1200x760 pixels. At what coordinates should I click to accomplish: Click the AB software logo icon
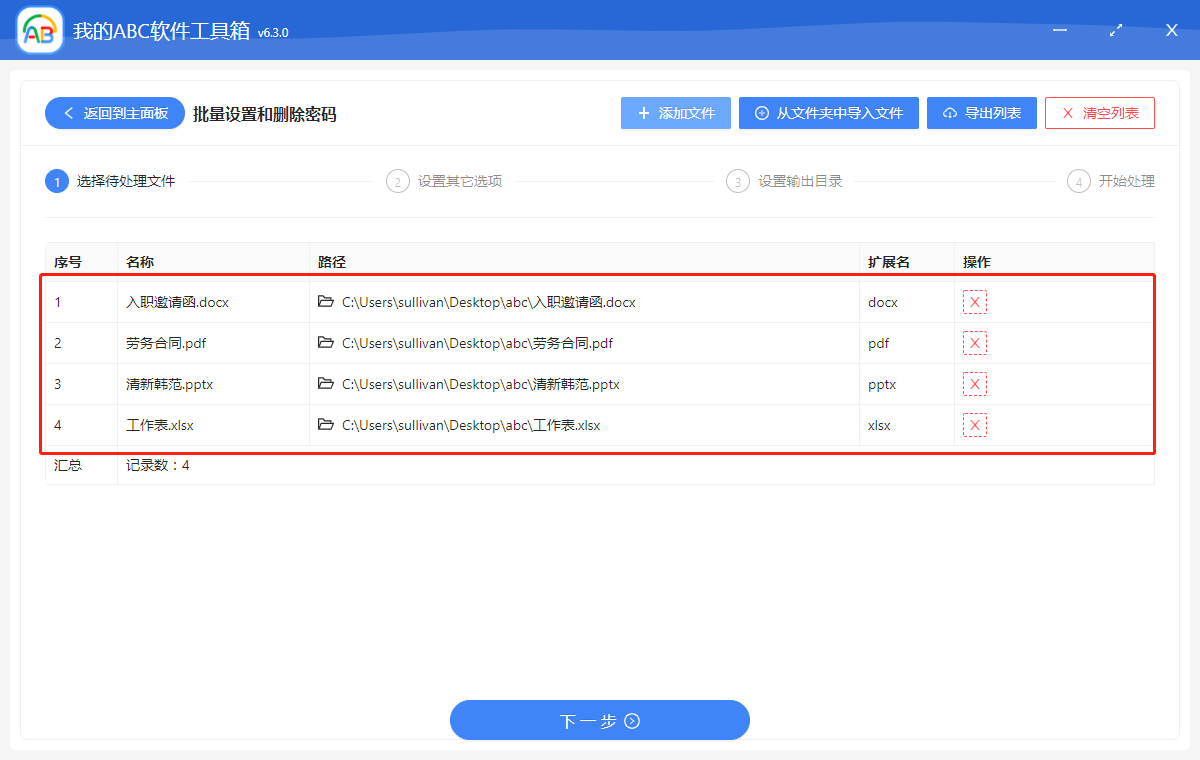coord(38,30)
